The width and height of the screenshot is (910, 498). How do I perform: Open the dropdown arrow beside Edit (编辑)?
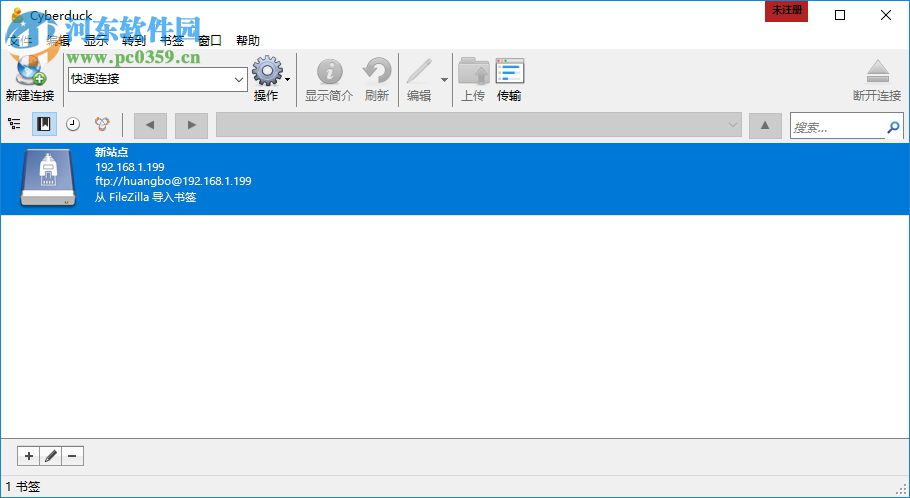(444, 80)
